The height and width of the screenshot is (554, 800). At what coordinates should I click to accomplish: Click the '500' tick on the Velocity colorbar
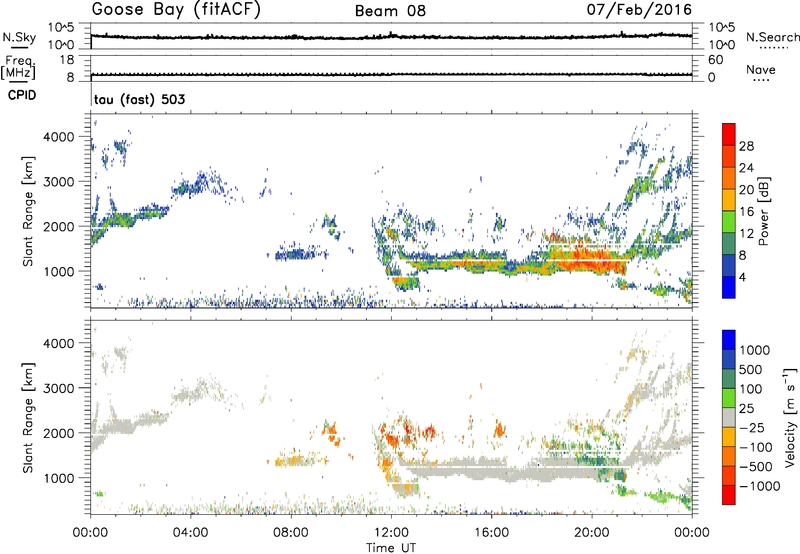[751, 369]
